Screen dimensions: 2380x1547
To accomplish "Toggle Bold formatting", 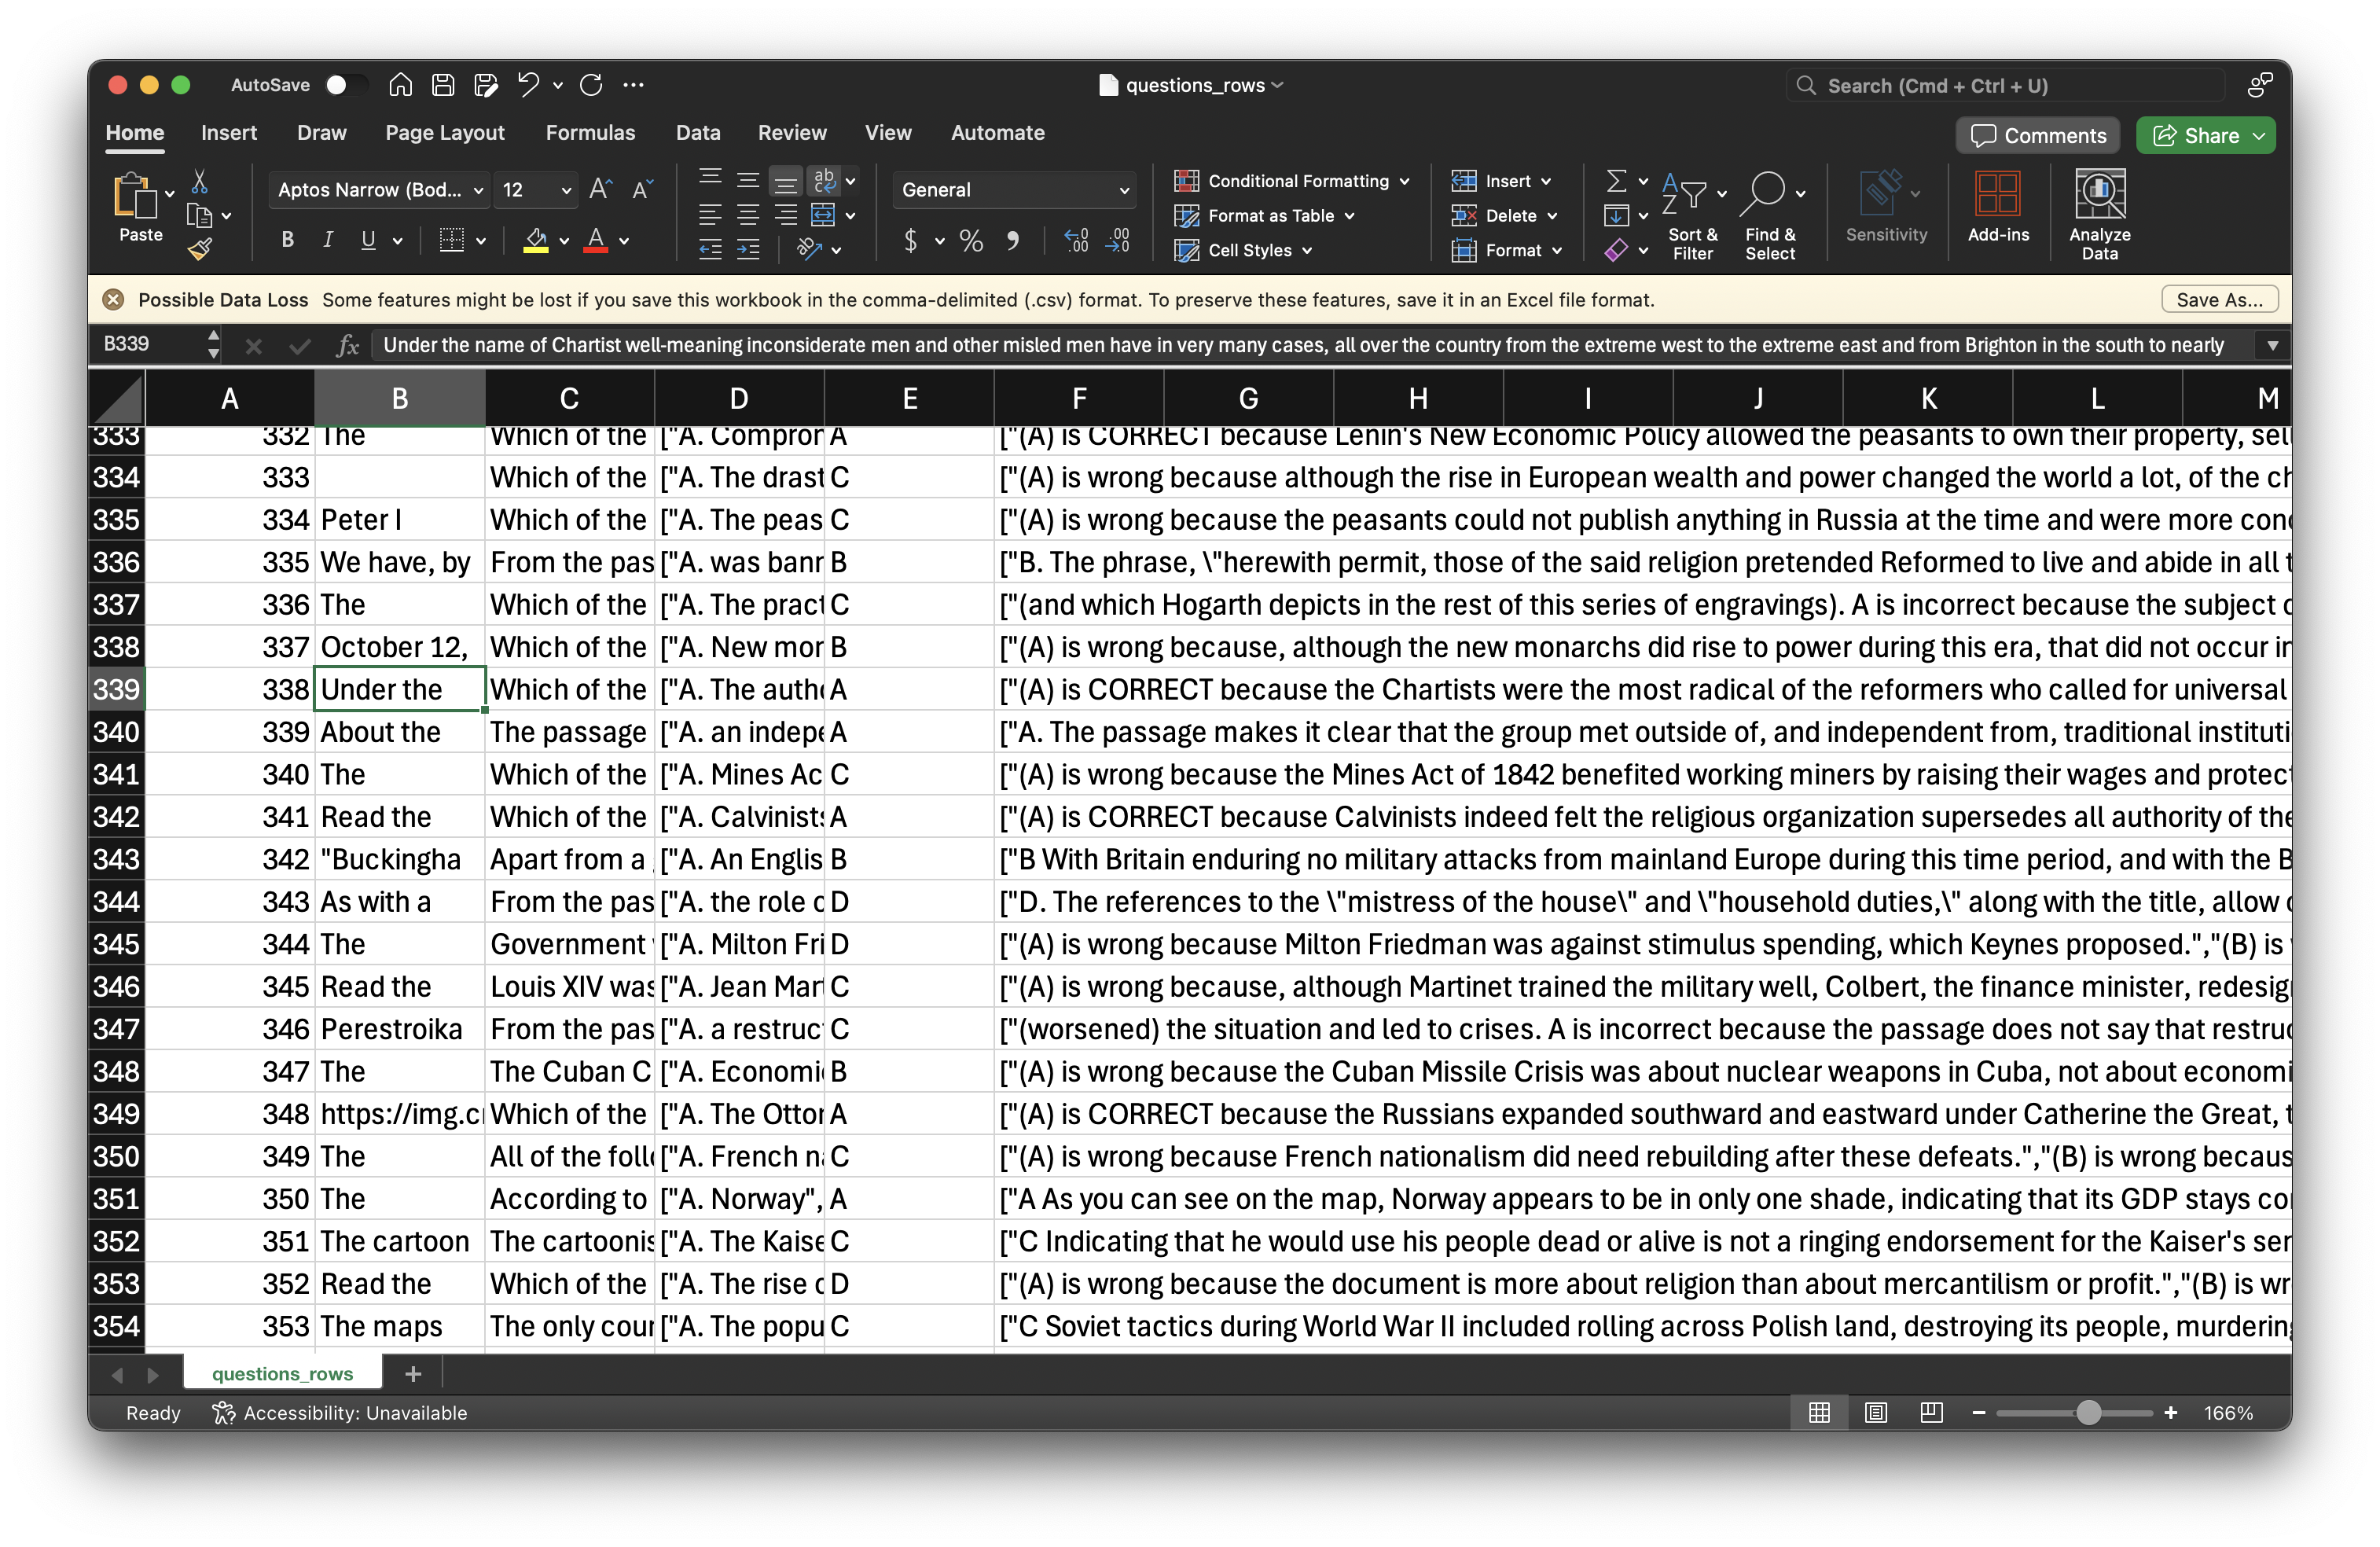I will point(288,240).
